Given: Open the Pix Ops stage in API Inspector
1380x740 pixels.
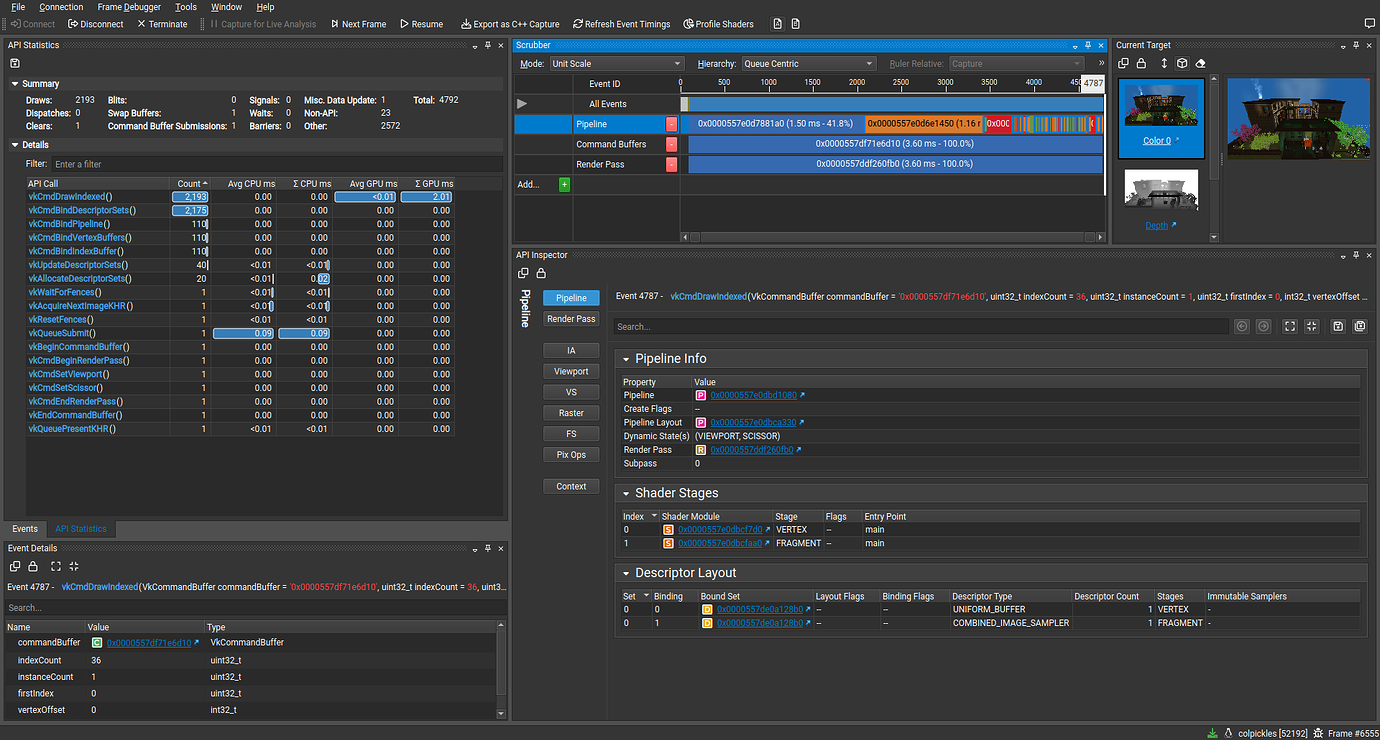Looking at the screenshot, I should point(572,455).
